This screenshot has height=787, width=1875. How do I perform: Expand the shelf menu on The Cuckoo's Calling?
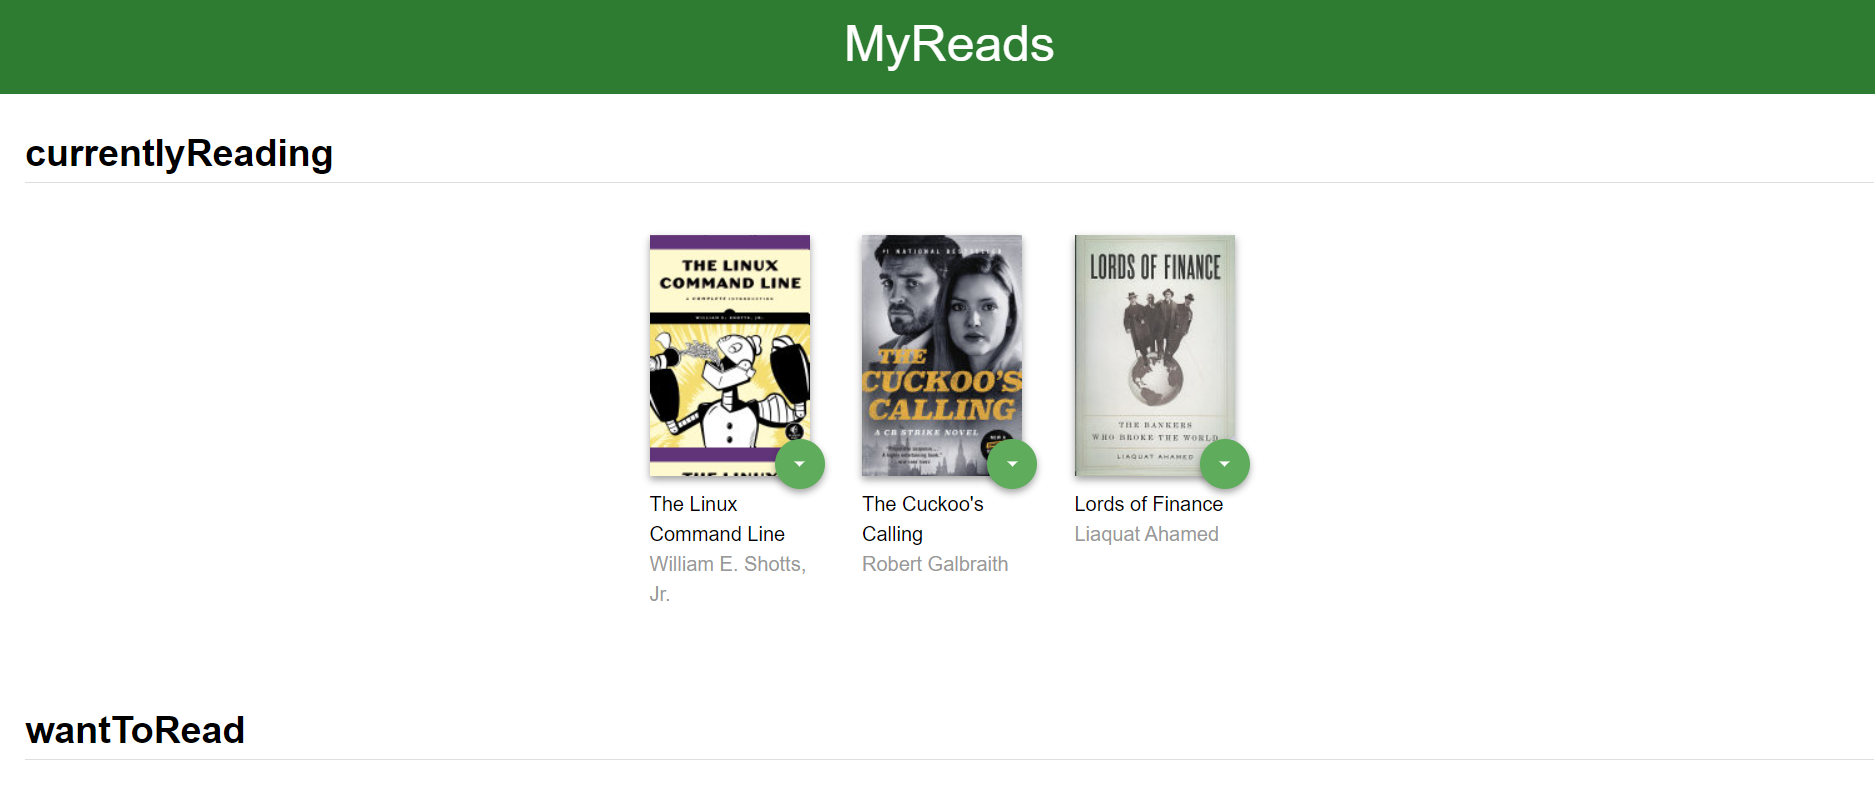point(1012,464)
